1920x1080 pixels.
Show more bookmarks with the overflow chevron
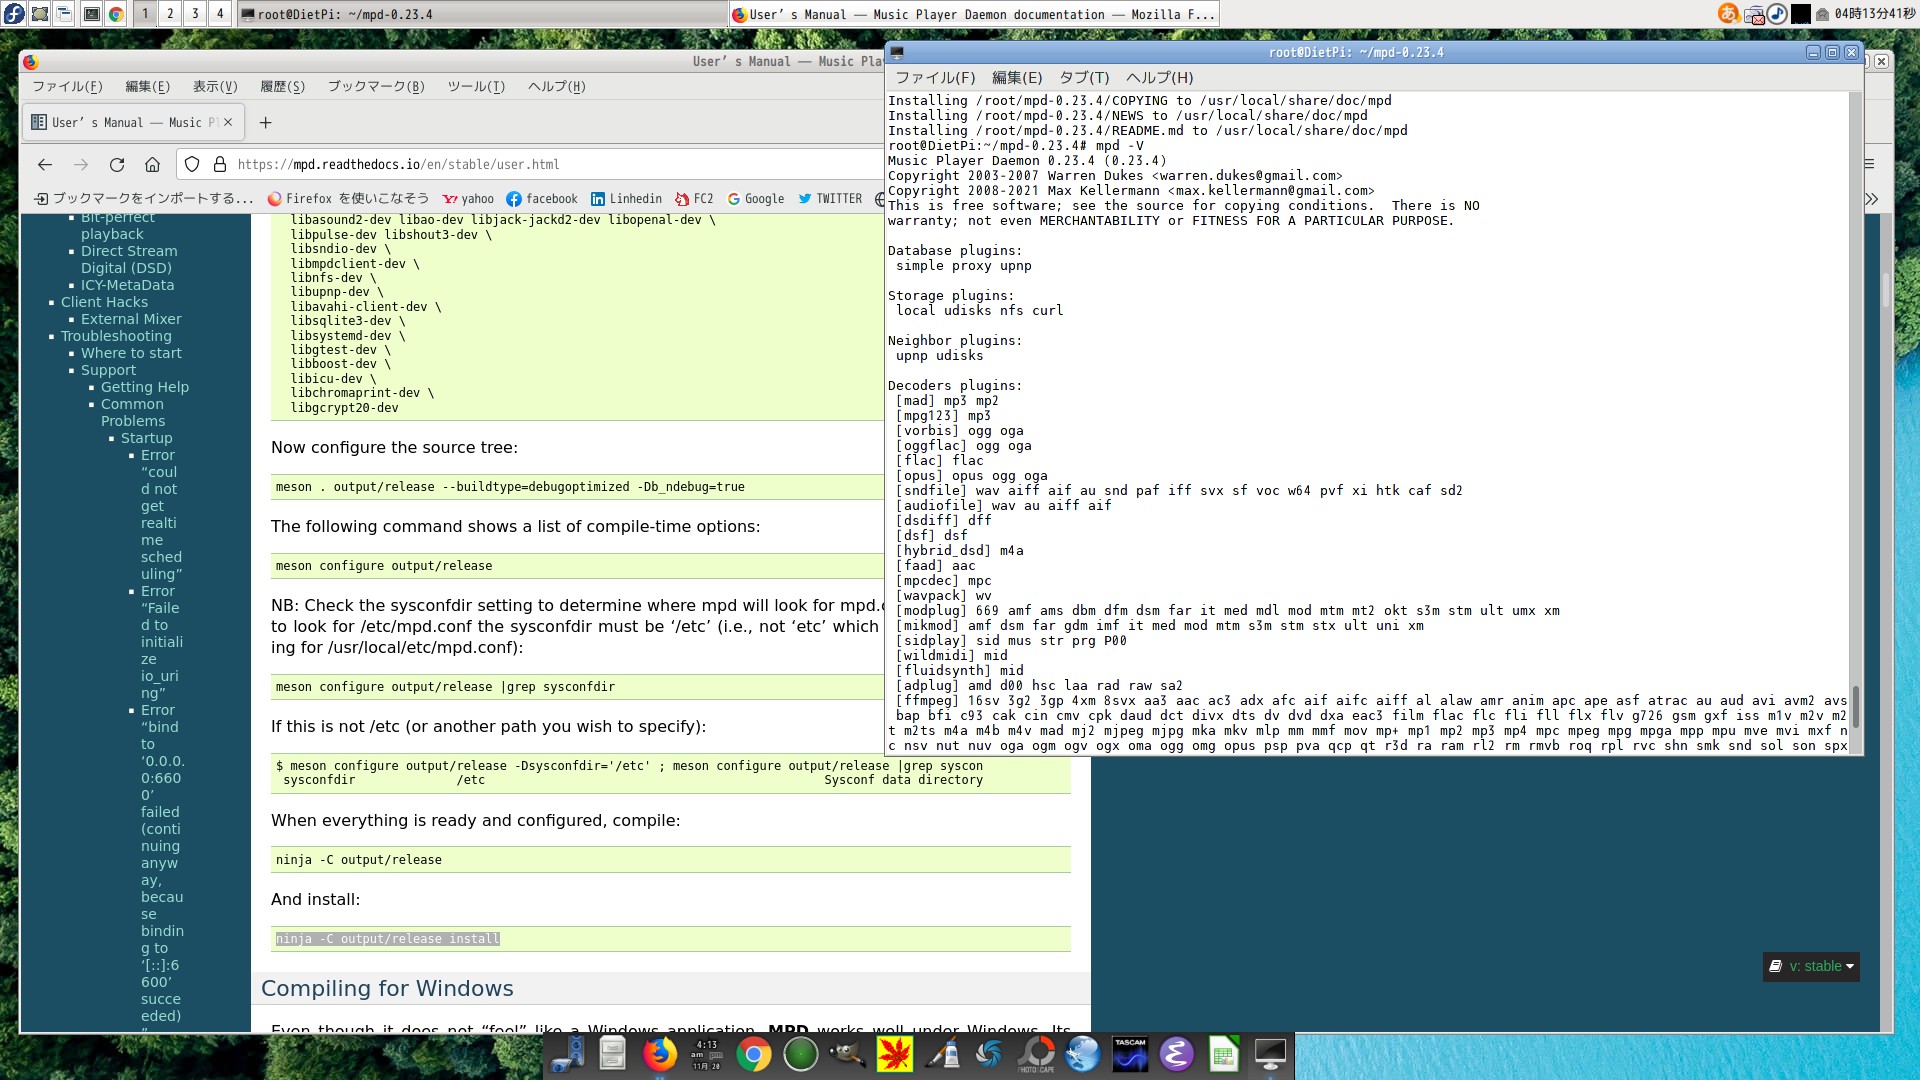1871,199
